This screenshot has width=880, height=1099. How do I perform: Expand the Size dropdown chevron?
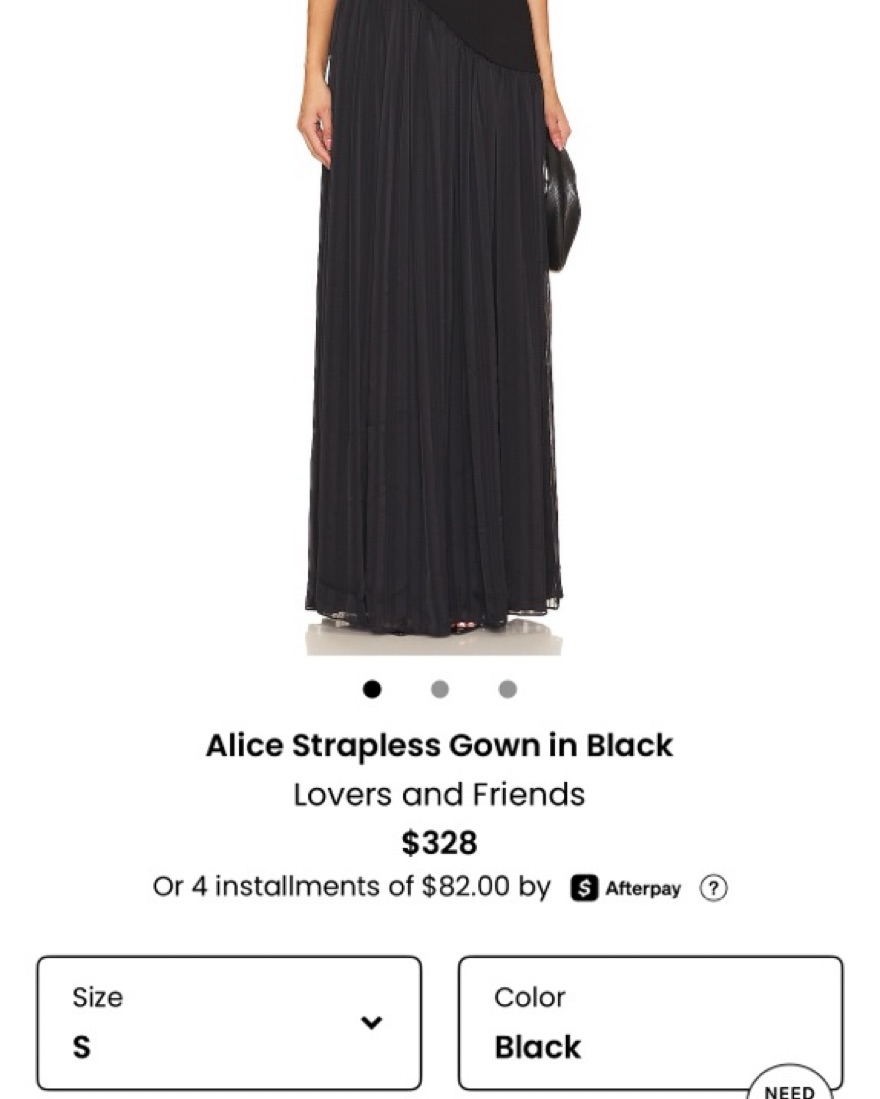(x=371, y=1023)
